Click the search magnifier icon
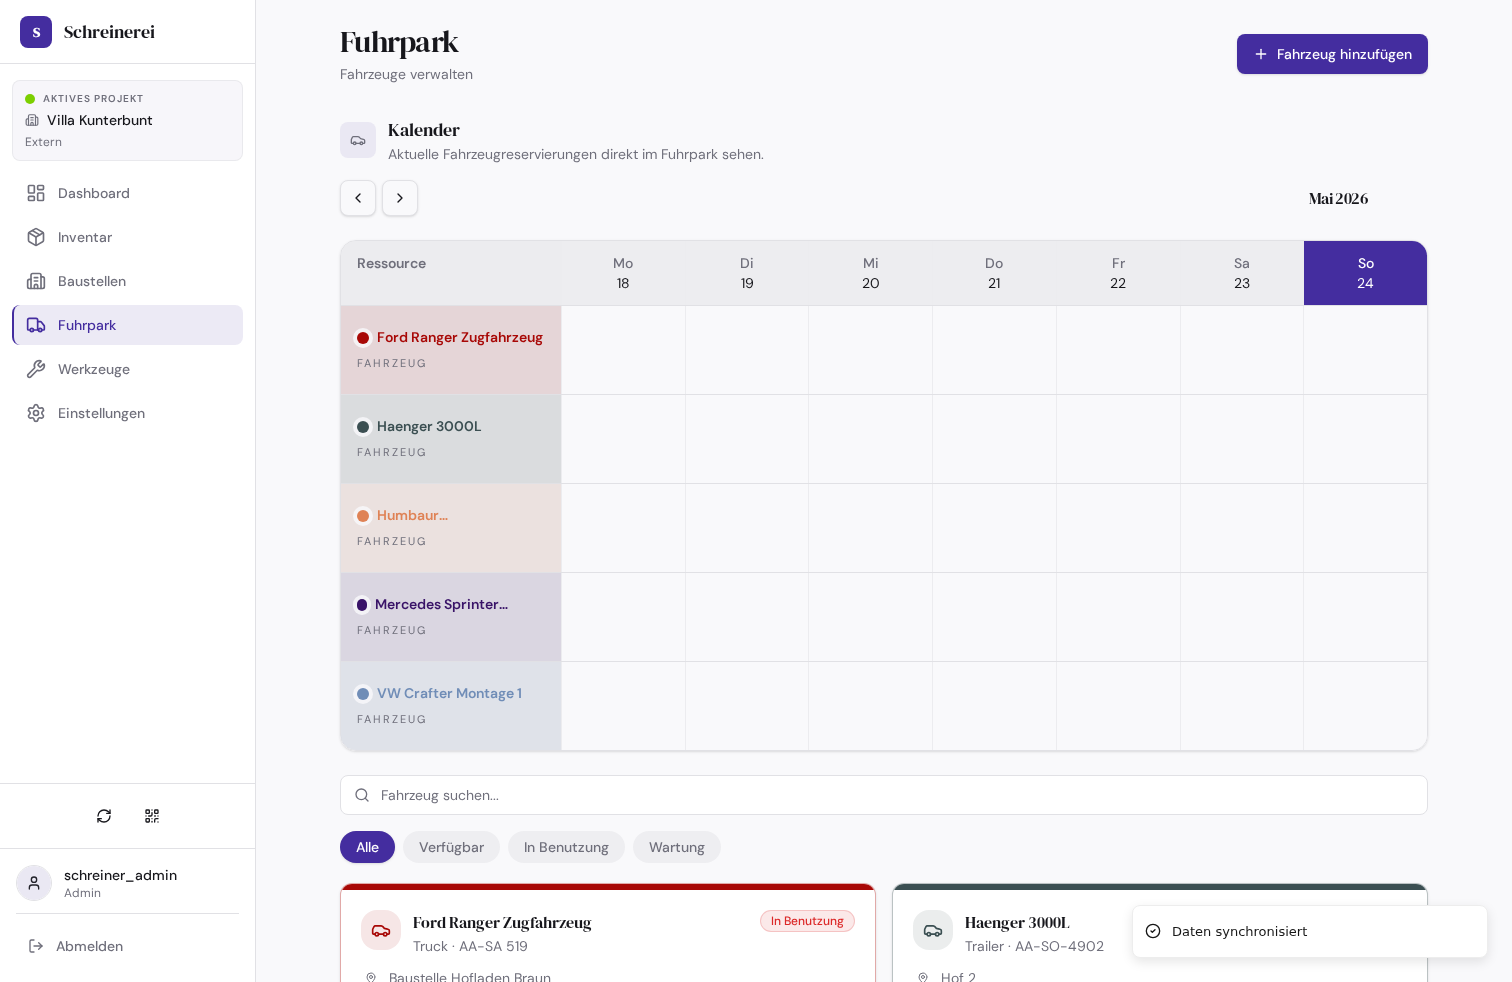The image size is (1512, 982). (362, 795)
